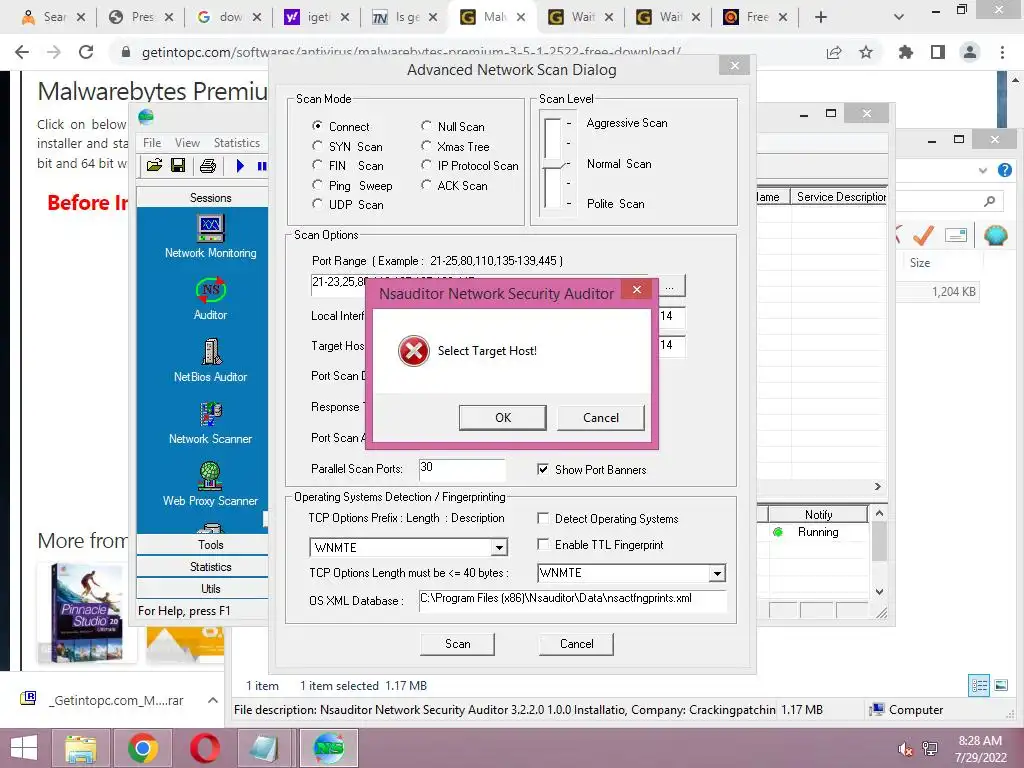
Task: Select the FIN Scan radio button
Action: point(317,165)
